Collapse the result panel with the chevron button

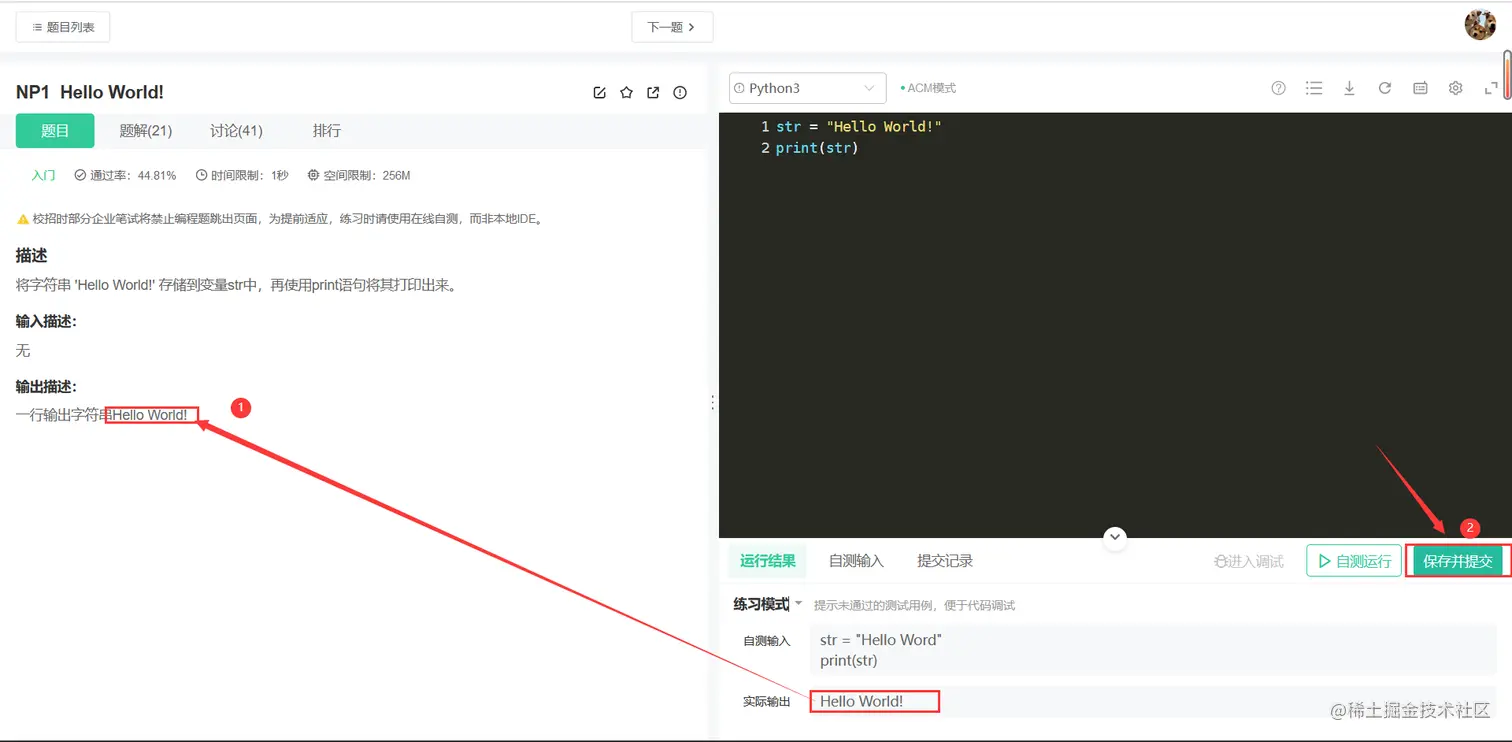tap(1115, 538)
